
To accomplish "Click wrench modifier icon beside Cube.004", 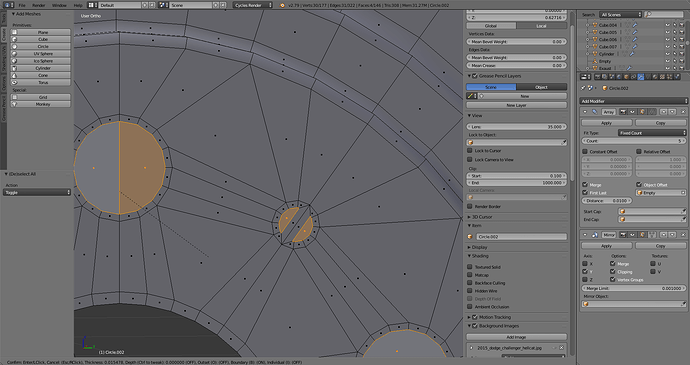I will click(x=635, y=25).
